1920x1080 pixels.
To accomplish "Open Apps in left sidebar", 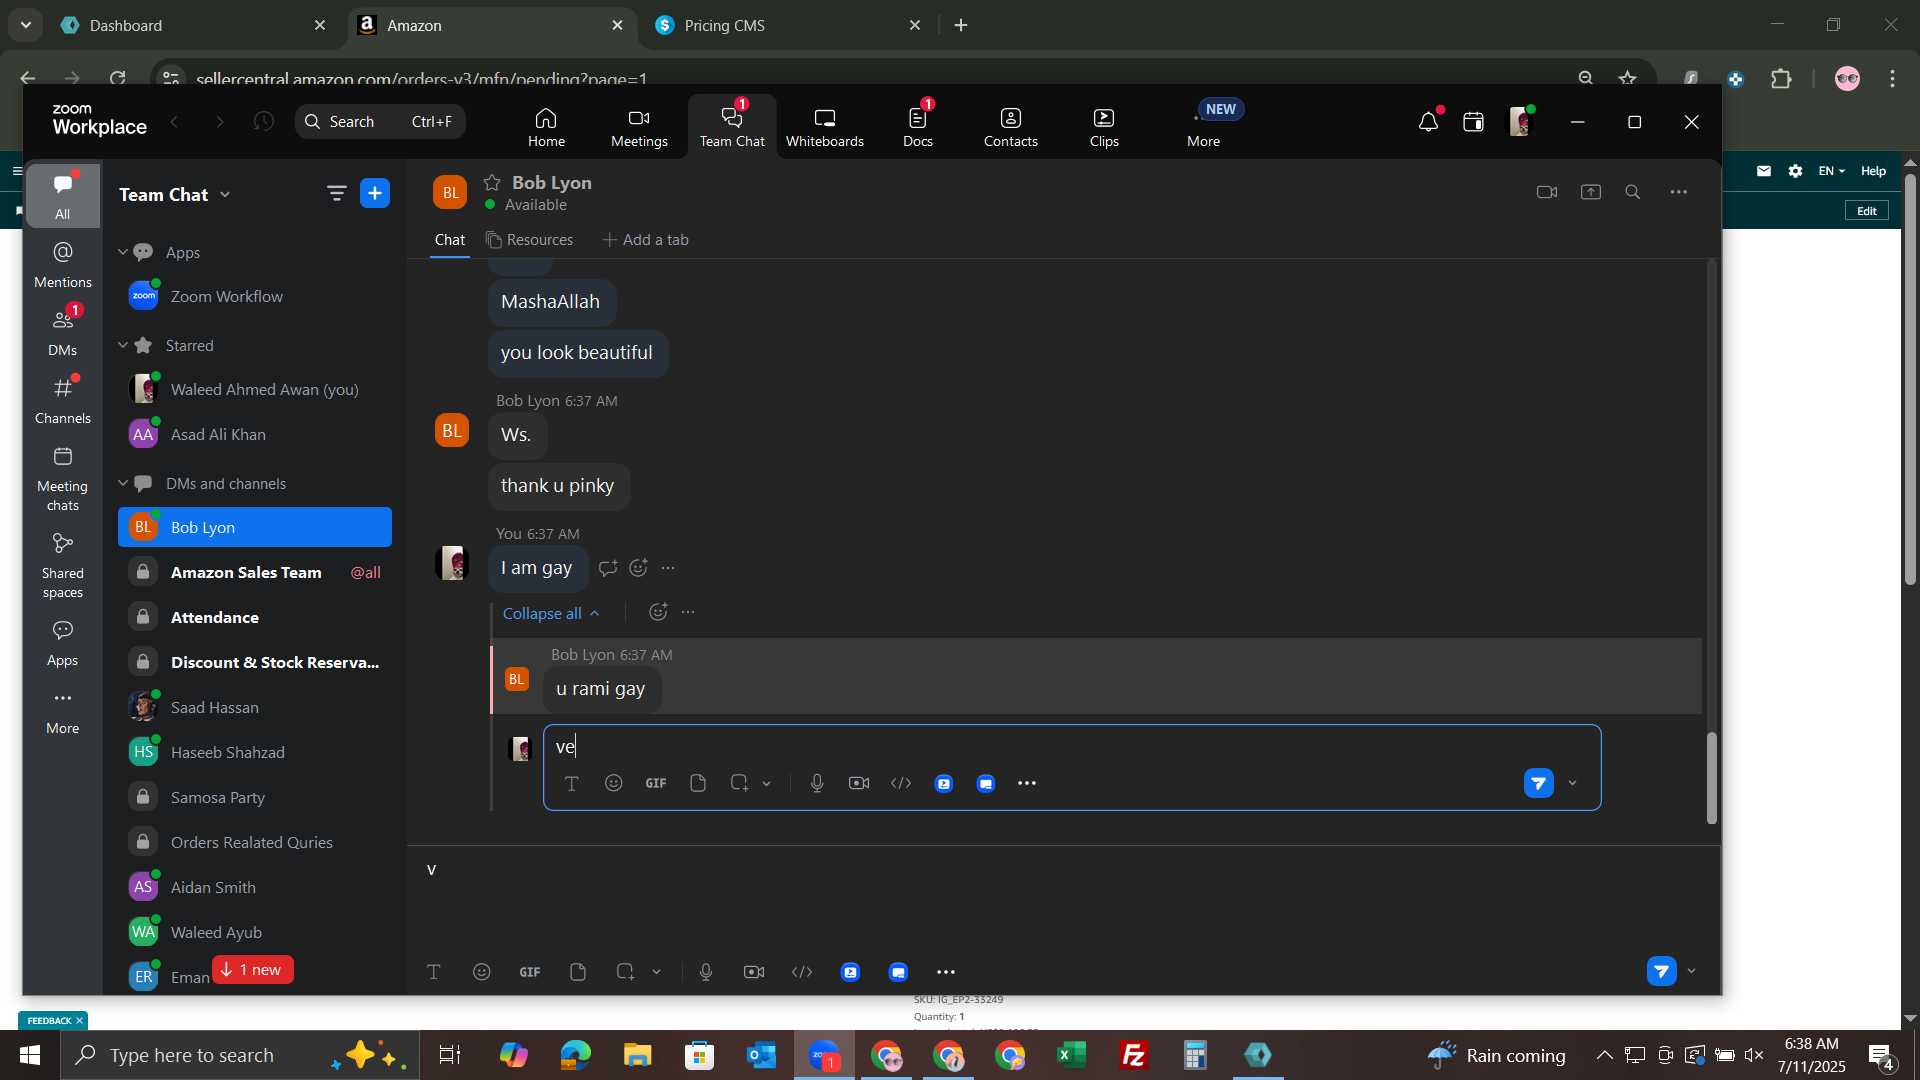I will pyautogui.click(x=62, y=643).
